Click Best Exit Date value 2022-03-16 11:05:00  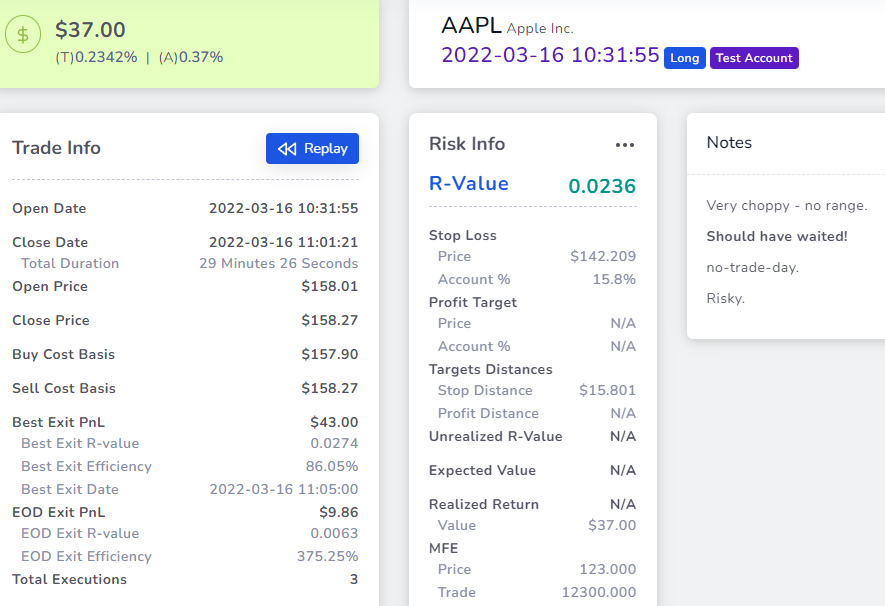(x=284, y=489)
